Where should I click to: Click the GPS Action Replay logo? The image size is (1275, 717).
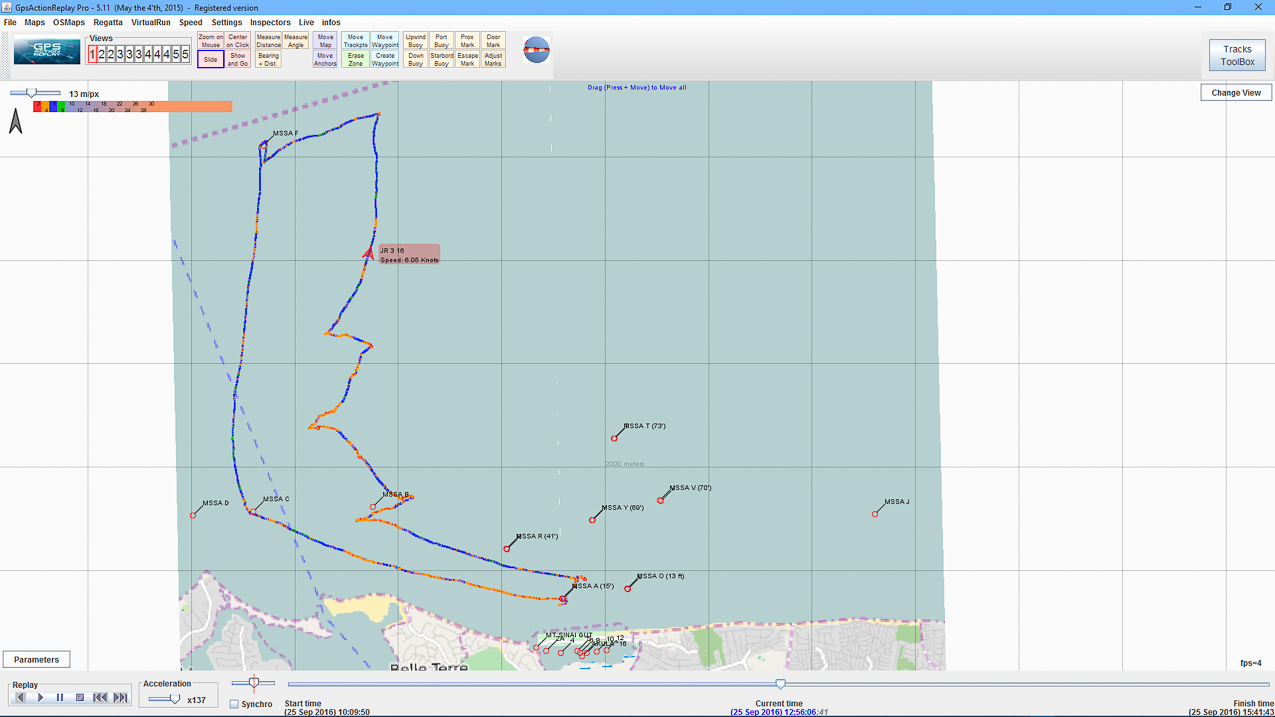tap(47, 51)
